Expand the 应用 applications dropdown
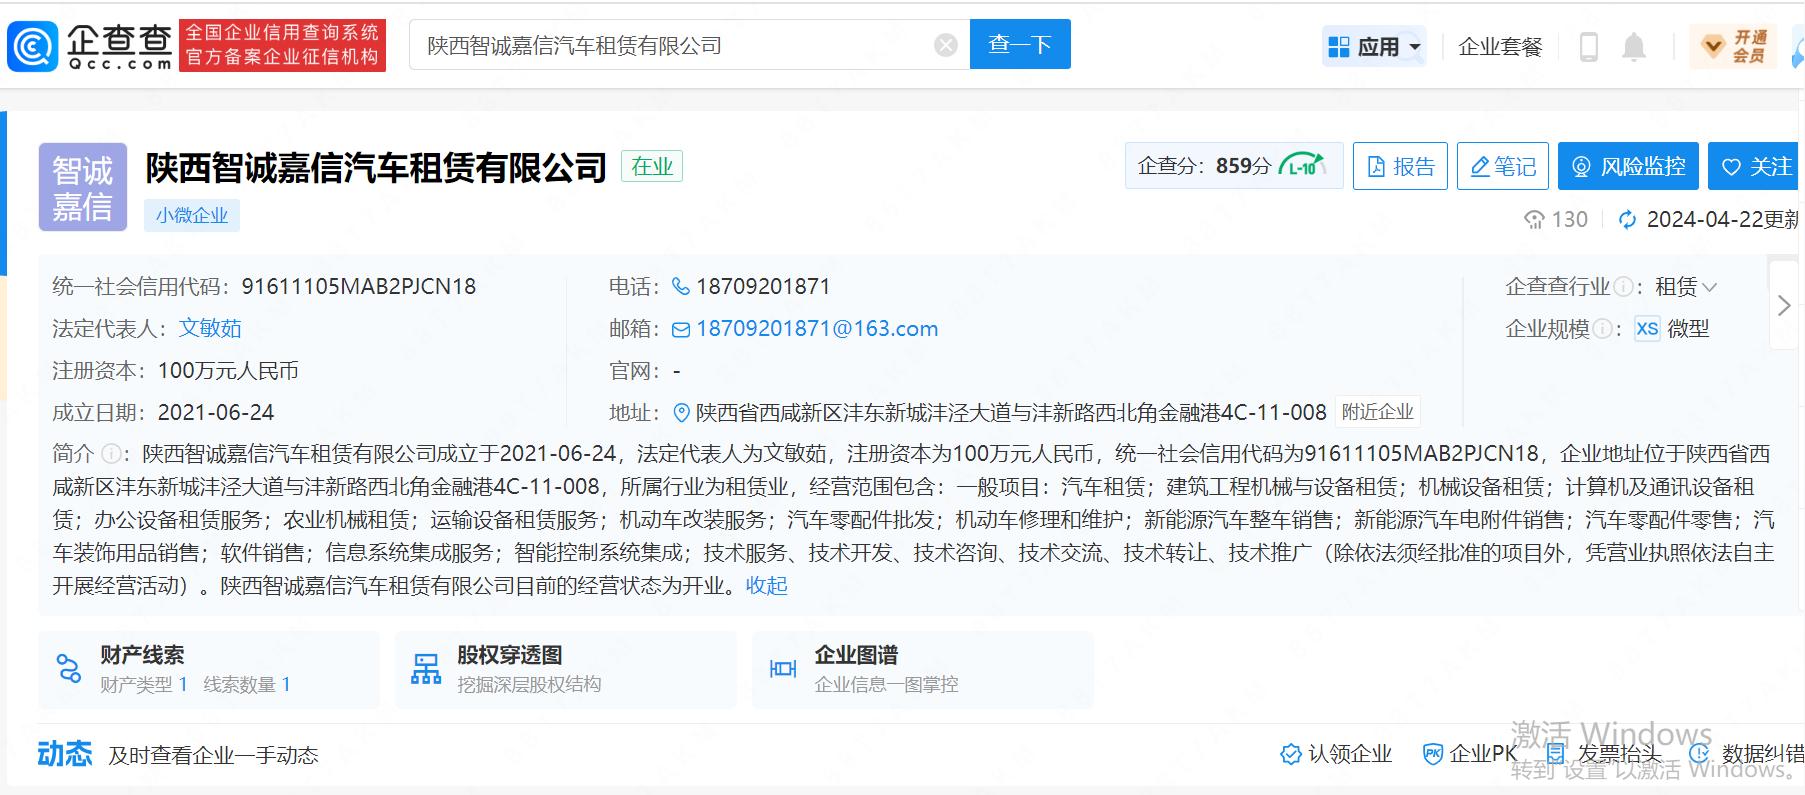 1374,46
